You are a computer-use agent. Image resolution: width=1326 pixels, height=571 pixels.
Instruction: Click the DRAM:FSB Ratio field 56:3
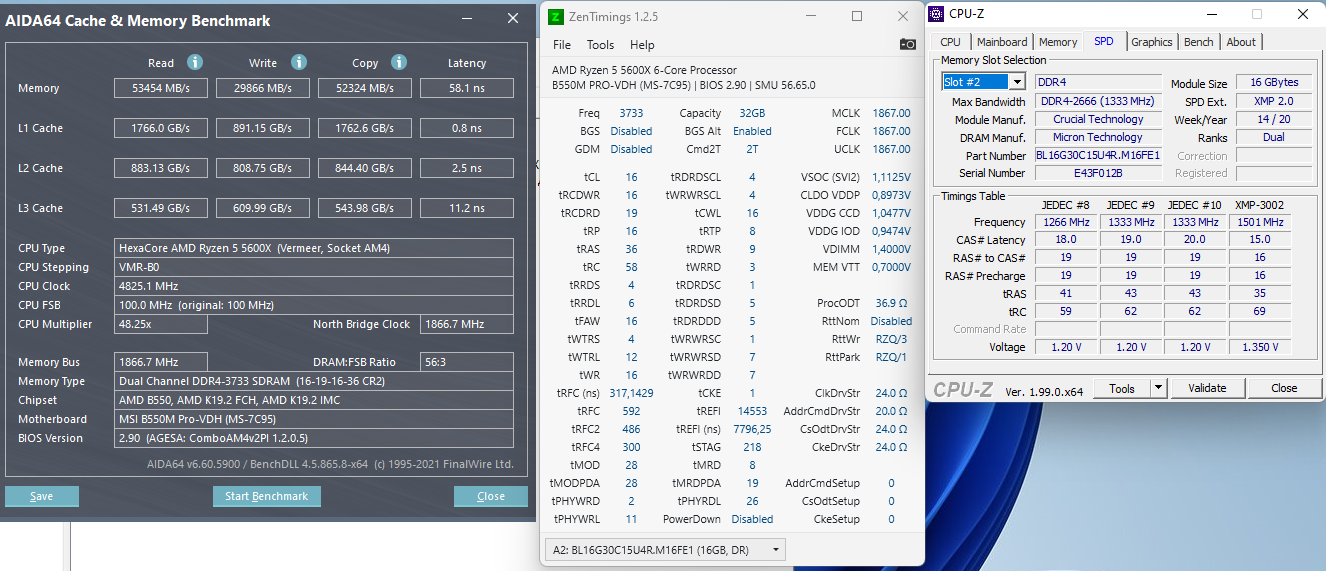coord(467,362)
